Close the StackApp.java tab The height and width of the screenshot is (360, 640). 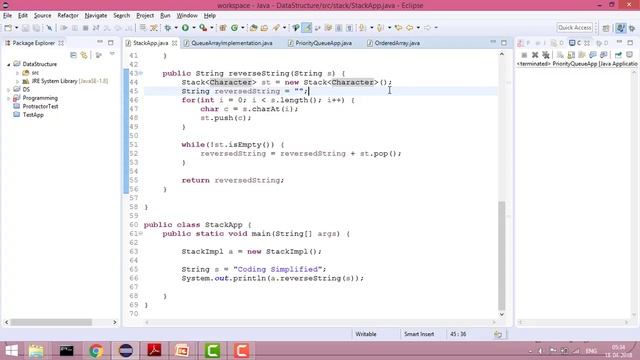pyautogui.click(x=174, y=43)
